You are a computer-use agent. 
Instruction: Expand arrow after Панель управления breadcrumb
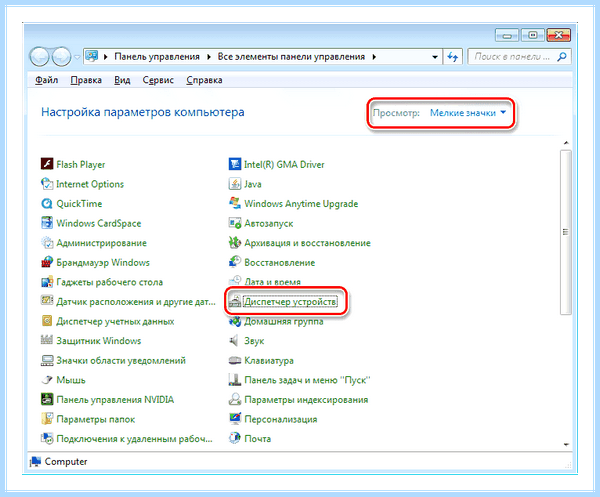[209, 57]
